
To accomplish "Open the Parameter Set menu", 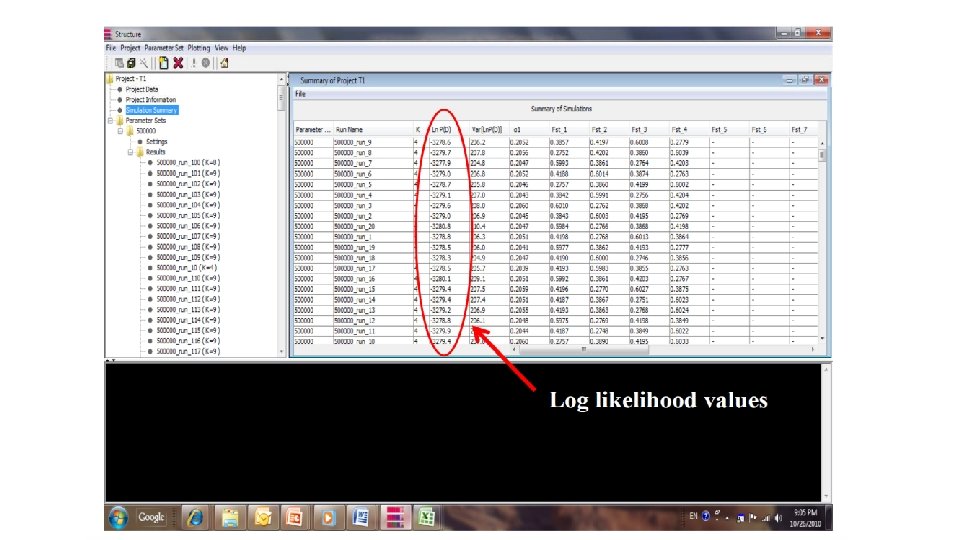I will [x=163, y=48].
